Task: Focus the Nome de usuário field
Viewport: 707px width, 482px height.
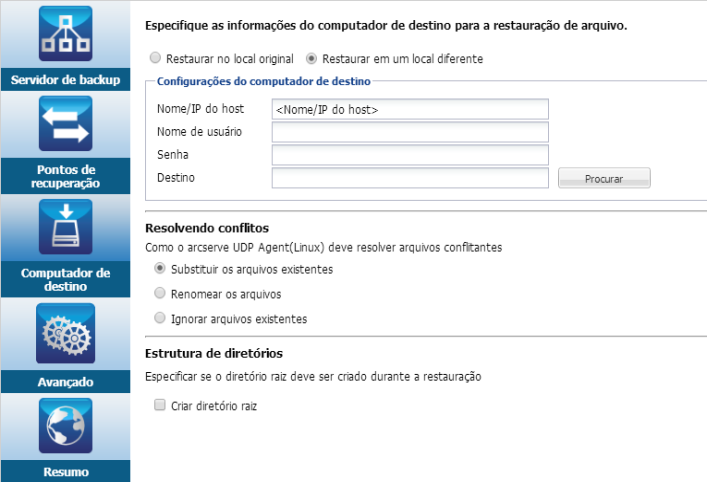Action: [410, 132]
